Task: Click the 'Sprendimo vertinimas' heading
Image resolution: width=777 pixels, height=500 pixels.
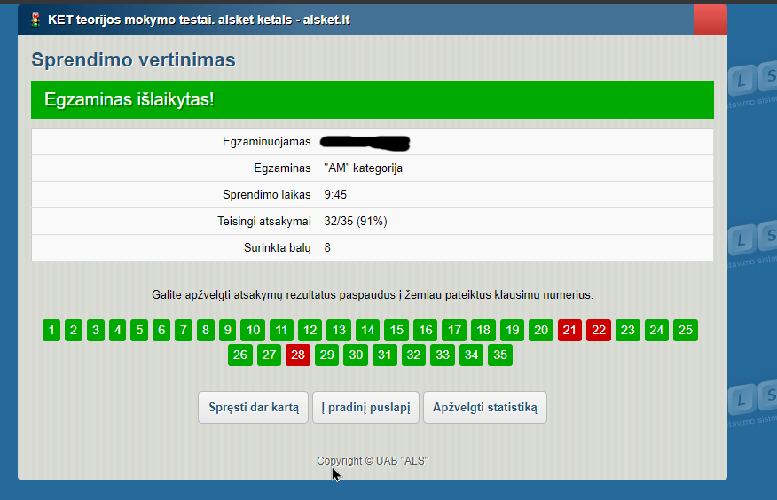Action: [x=133, y=60]
